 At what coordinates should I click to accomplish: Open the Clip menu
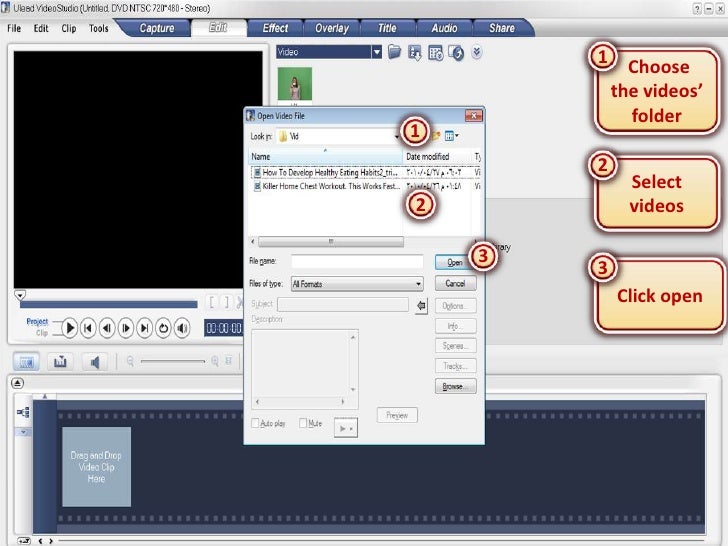coord(69,28)
